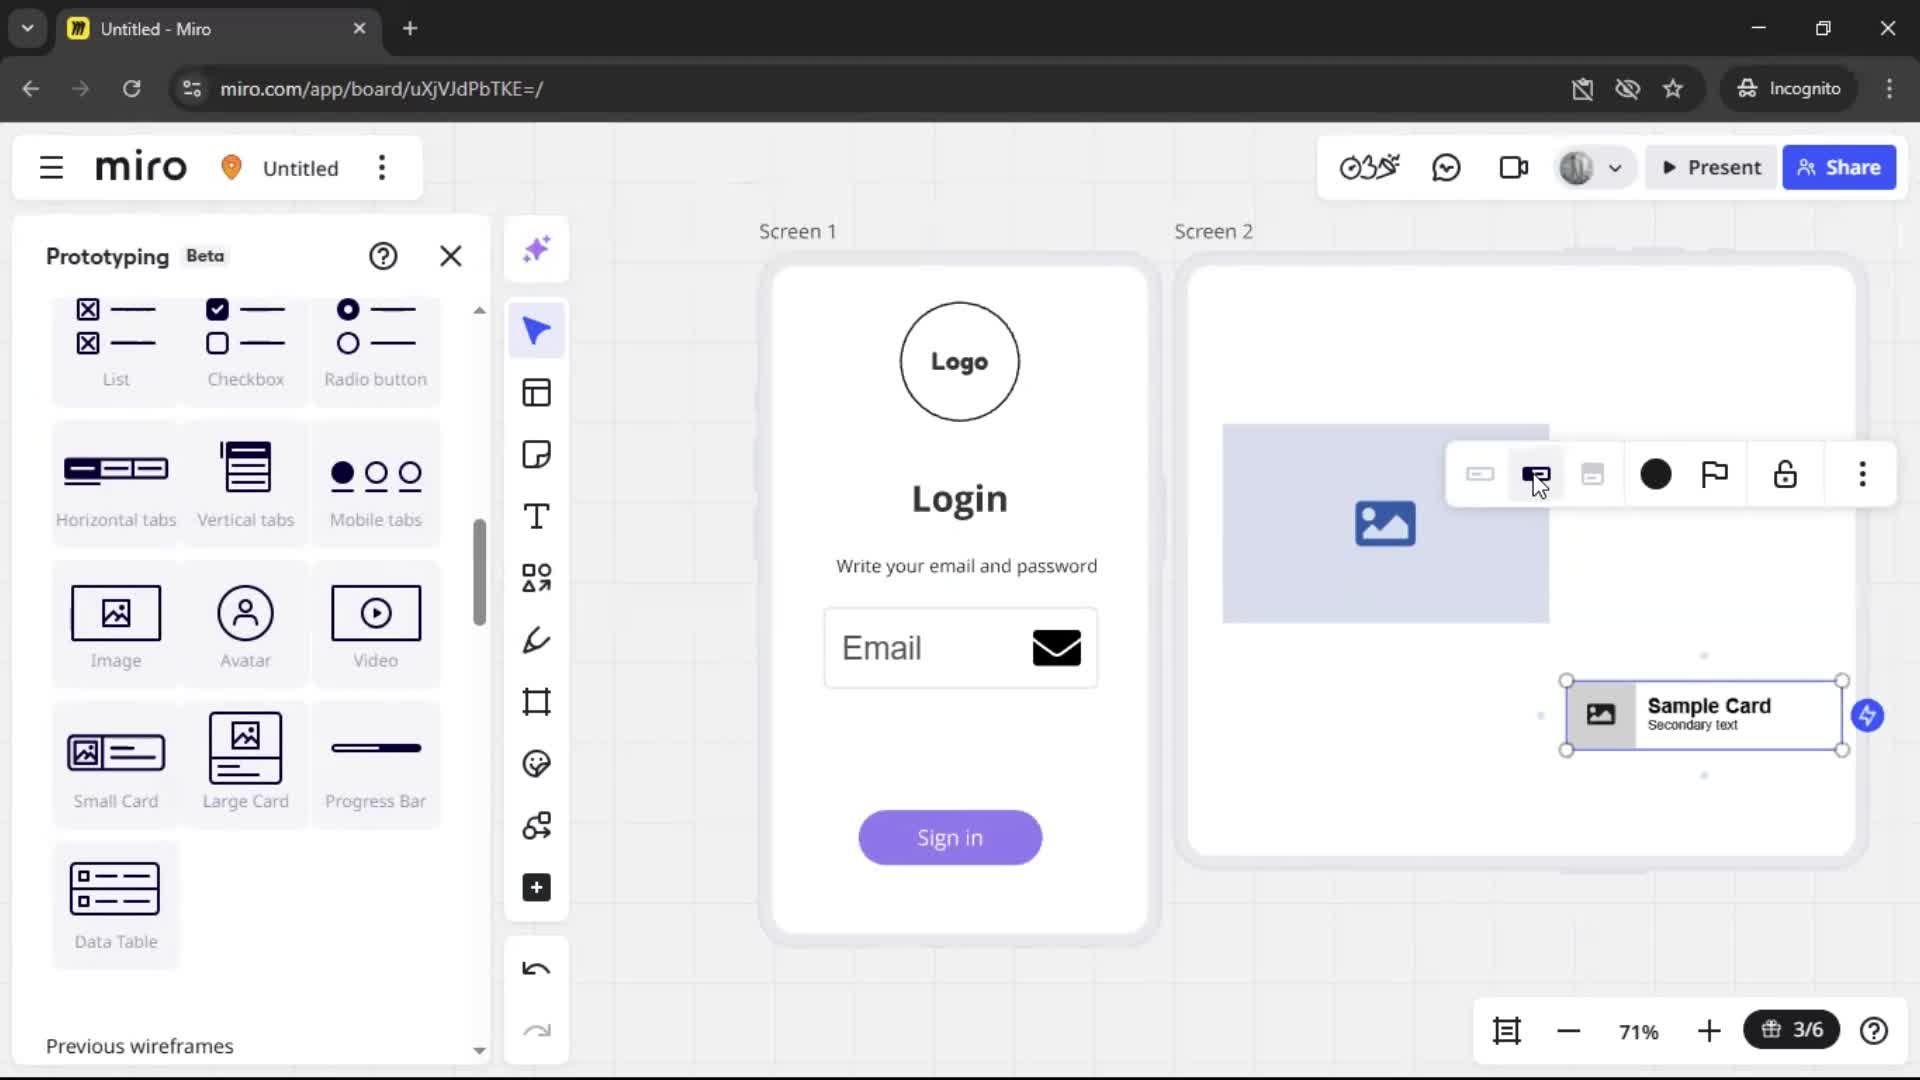The width and height of the screenshot is (1920, 1080).
Task: Open board options three-dot menu
Action: pos(382,168)
